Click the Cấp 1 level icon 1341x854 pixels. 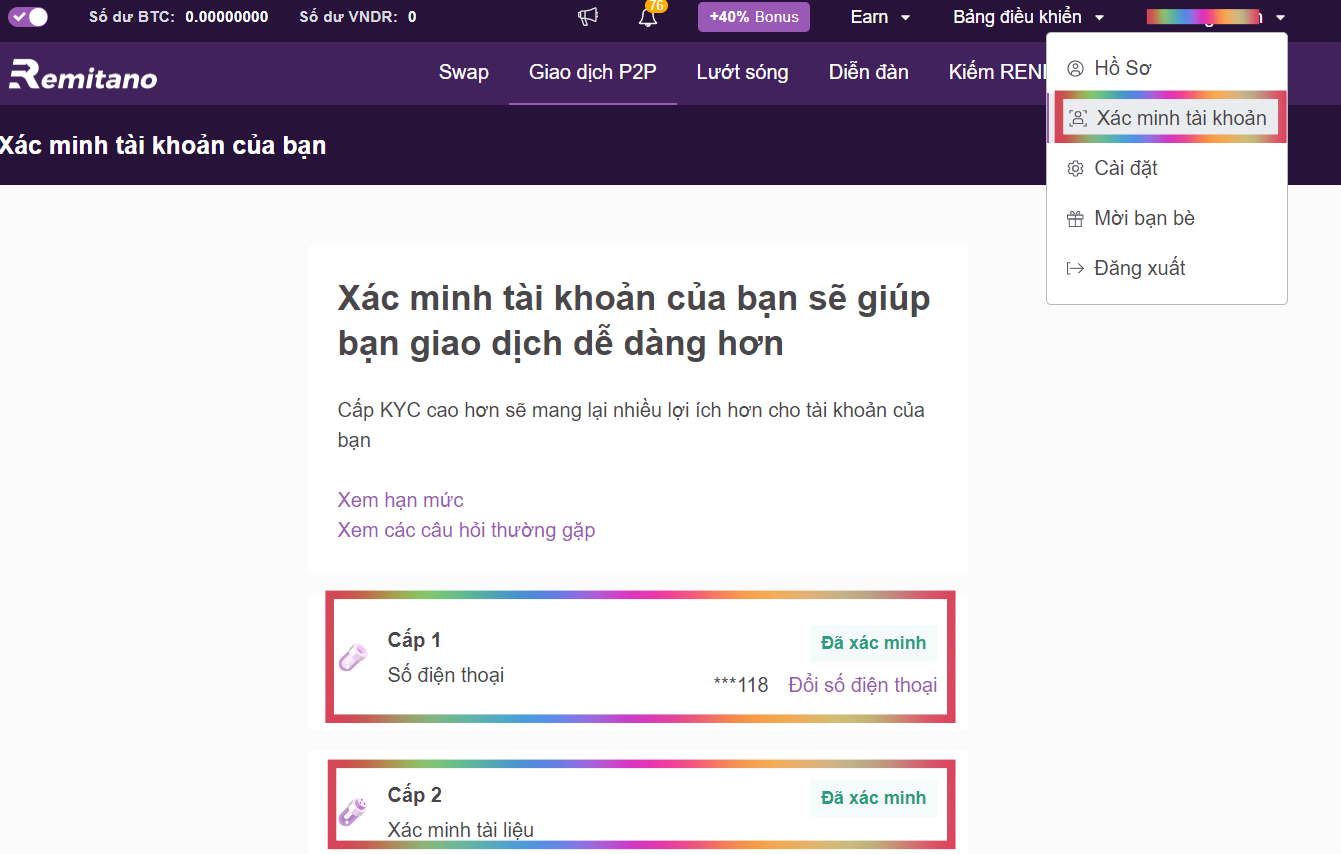(x=352, y=657)
